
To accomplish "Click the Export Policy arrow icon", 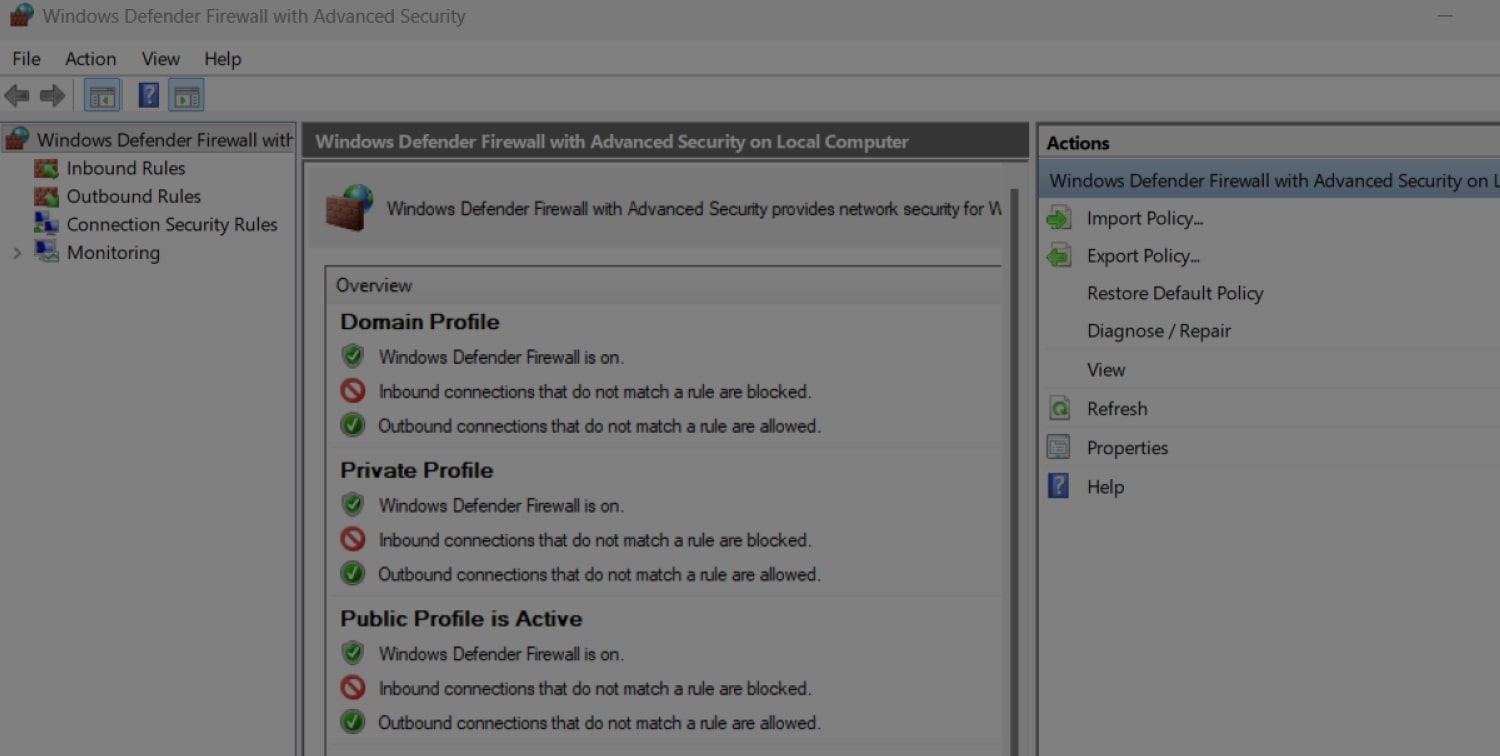I will click(x=1059, y=255).
